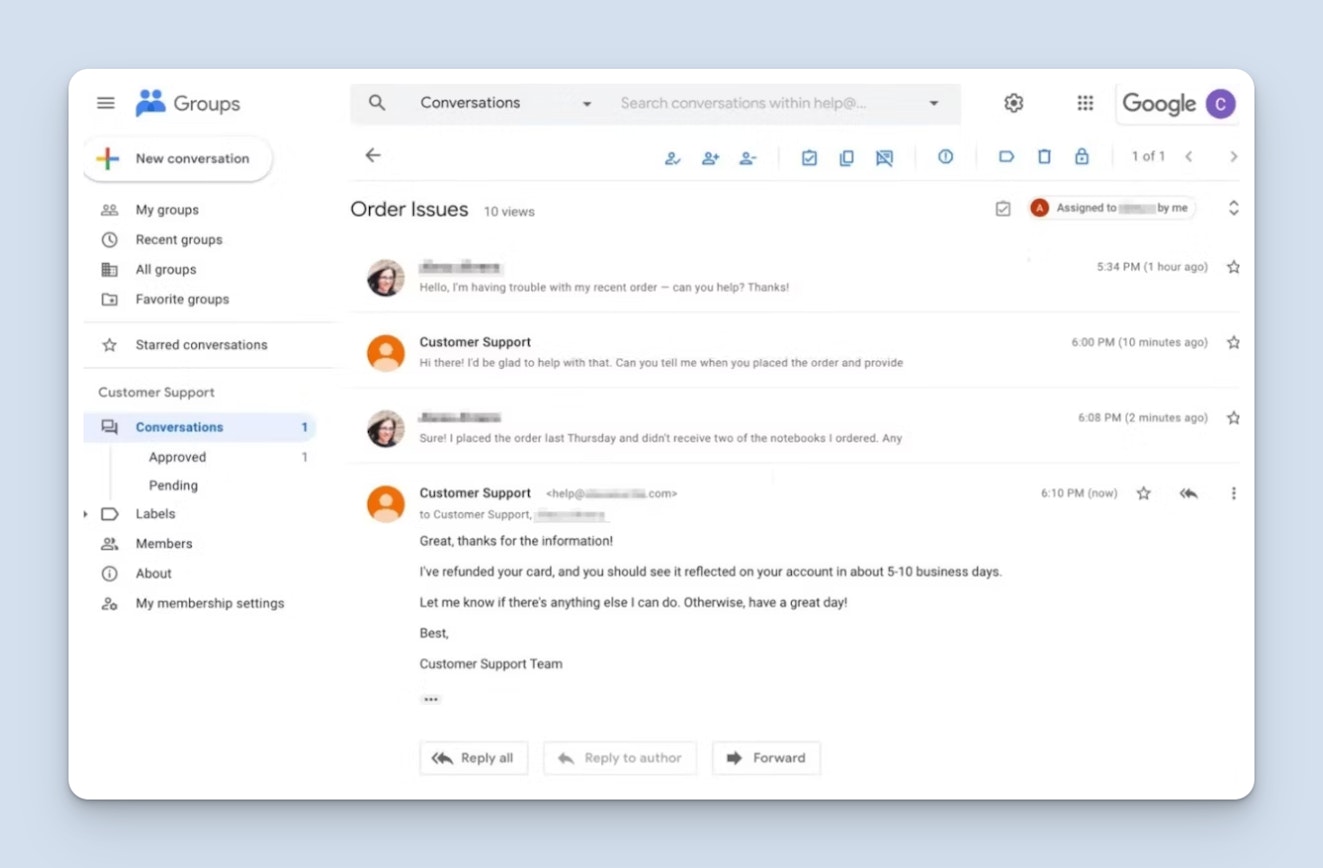Expand the Labels section in sidebar
This screenshot has height=868, width=1323.
coord(86,514)
